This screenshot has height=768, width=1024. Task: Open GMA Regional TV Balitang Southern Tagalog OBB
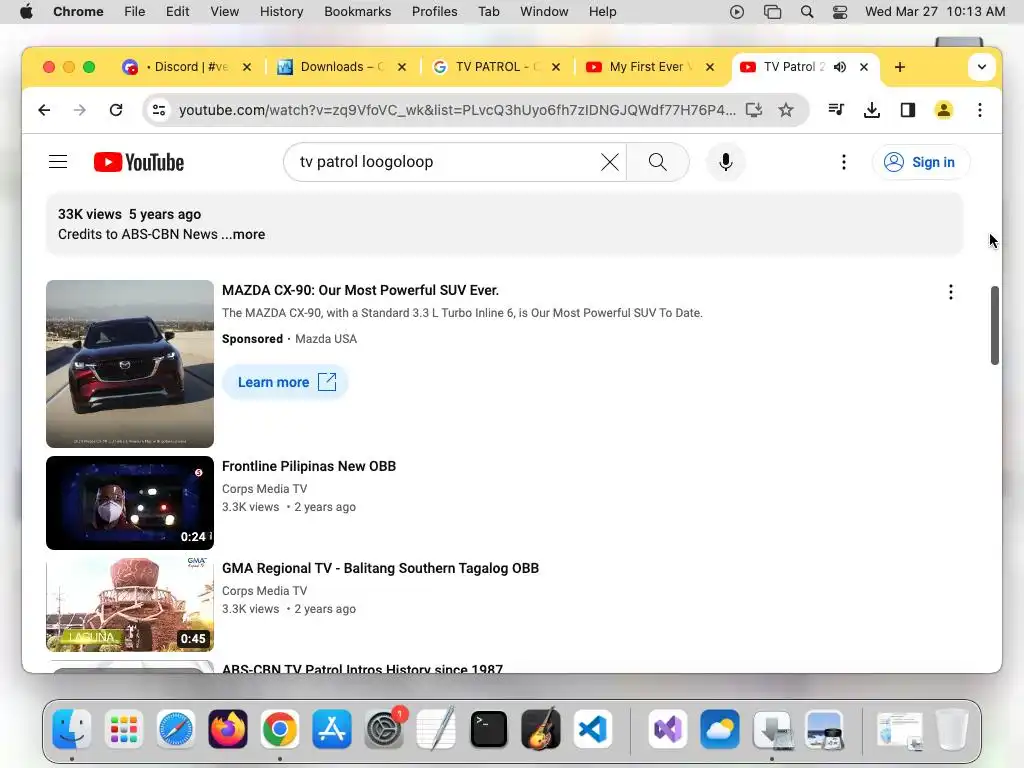pyautogui.click(x=380, y=568)
